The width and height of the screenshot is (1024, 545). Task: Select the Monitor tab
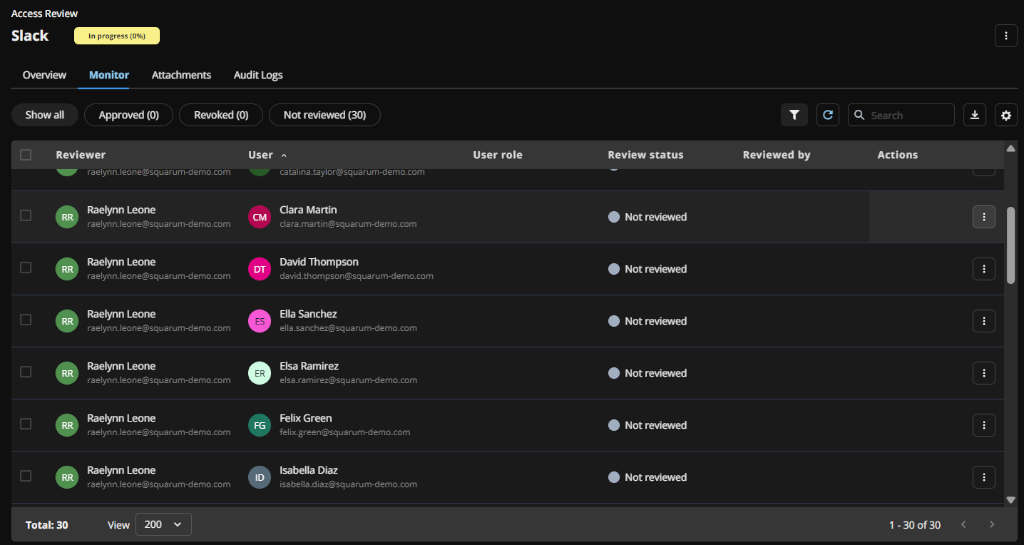tap(109, 75)
